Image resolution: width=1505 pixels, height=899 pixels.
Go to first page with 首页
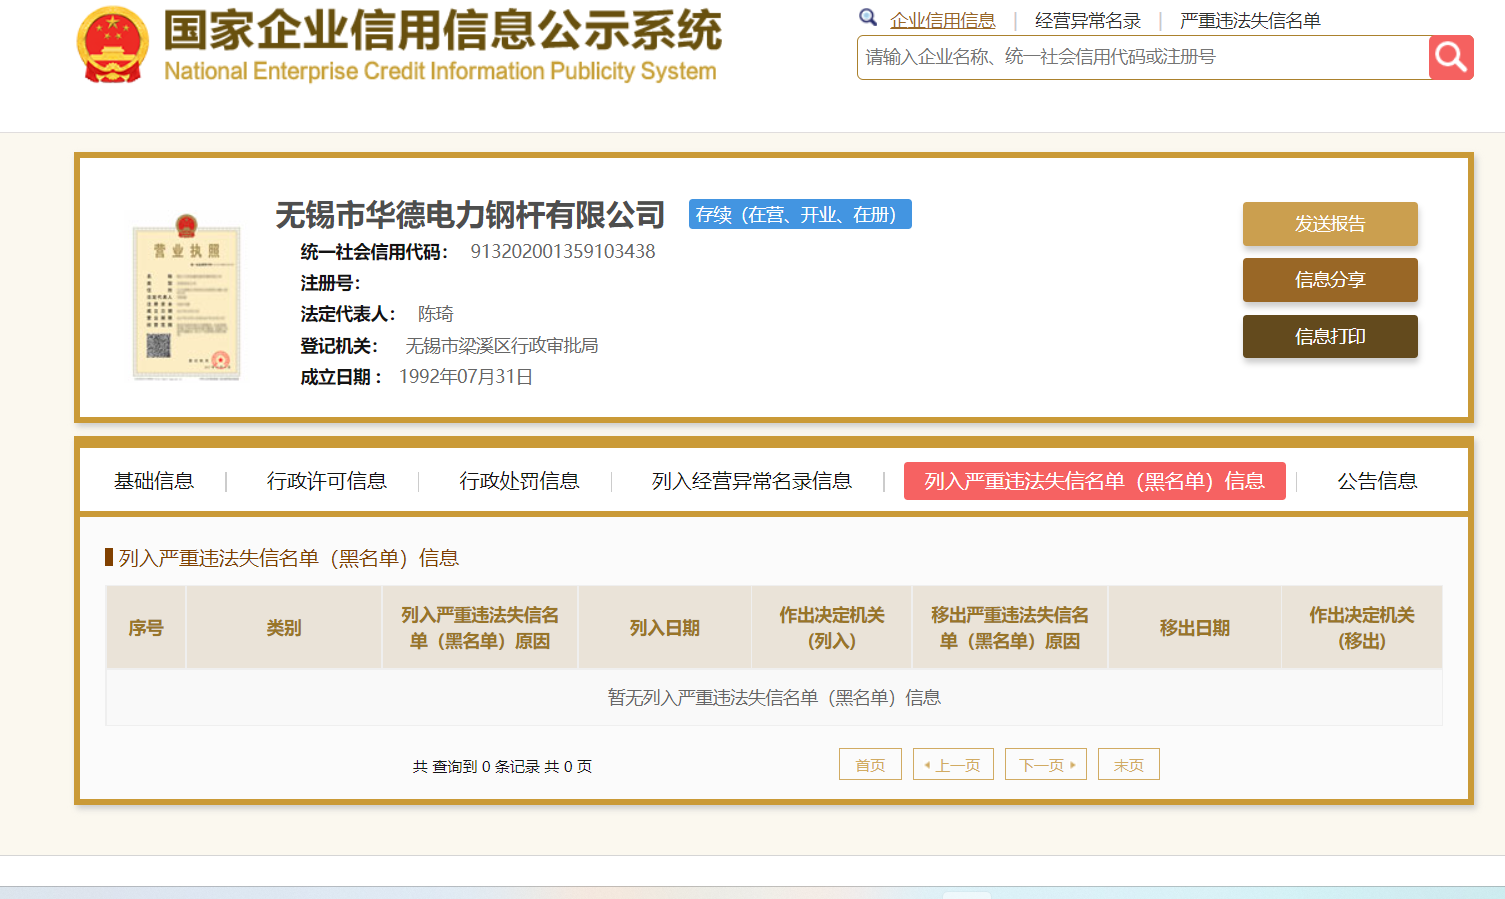[x=870, y=764]
